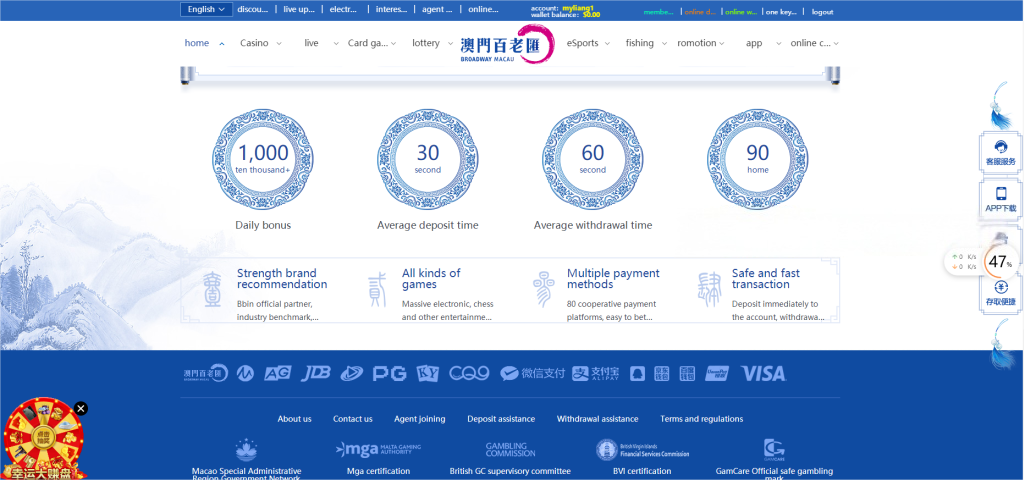The image size is (1024, 480).
Task: Expand the lottery navigation menu
Action: pos(432,43)
